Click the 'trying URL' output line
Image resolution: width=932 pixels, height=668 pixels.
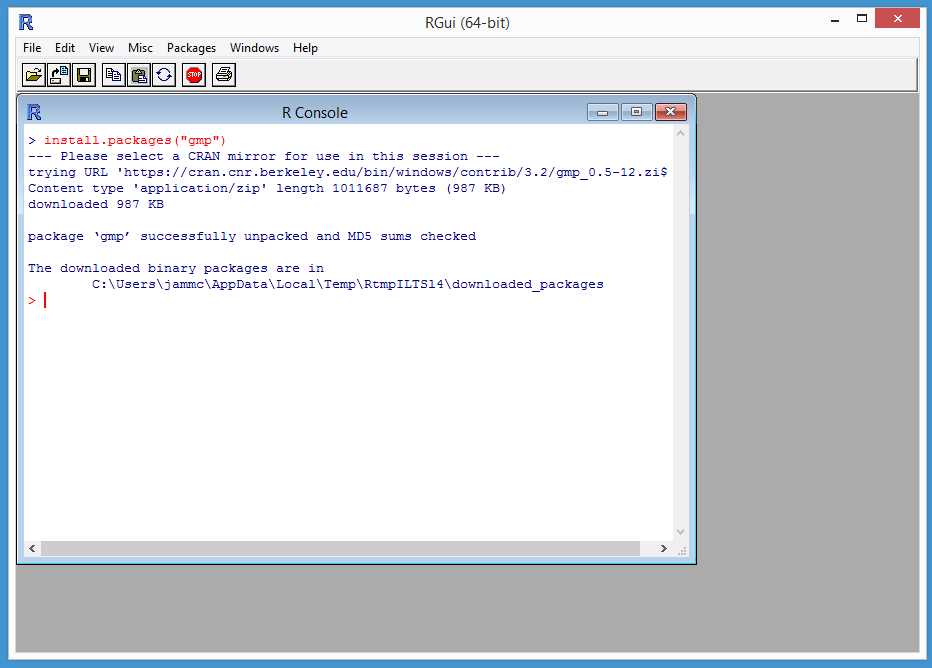(348, 172)
